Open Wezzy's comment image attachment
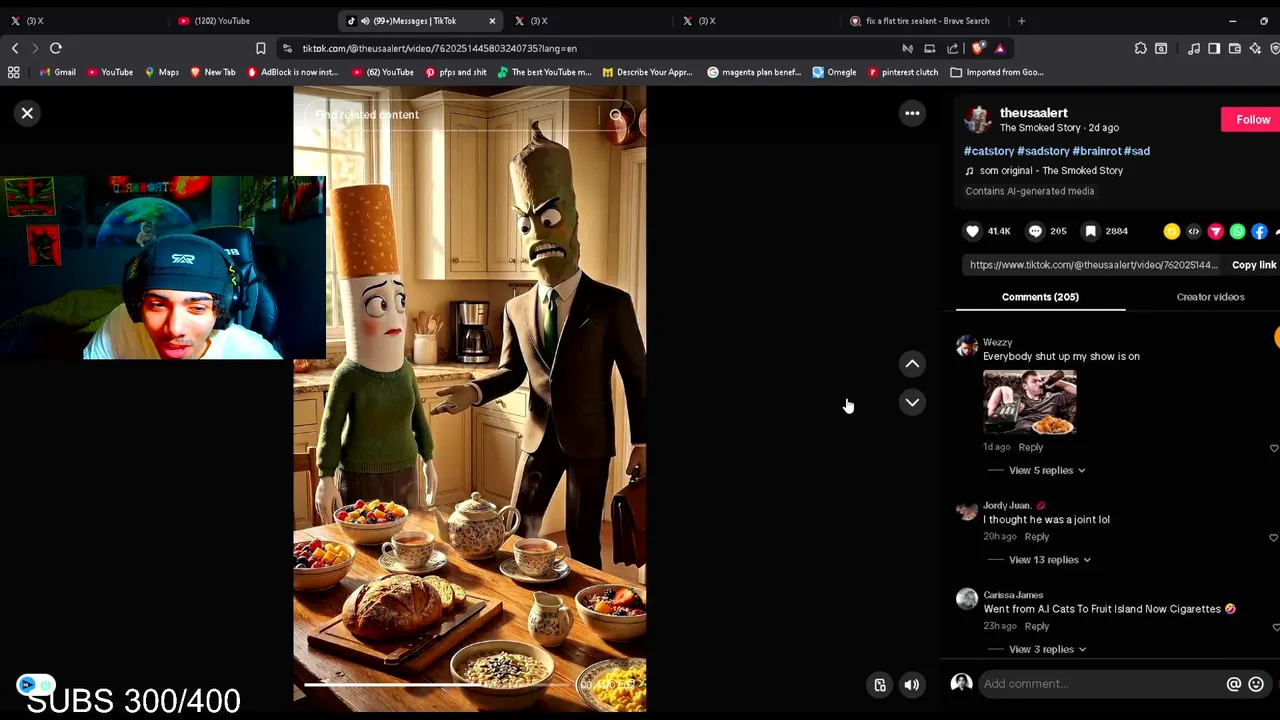Image resolution: width=1280 pixels, height=720 pixels. coord(1029,402)
